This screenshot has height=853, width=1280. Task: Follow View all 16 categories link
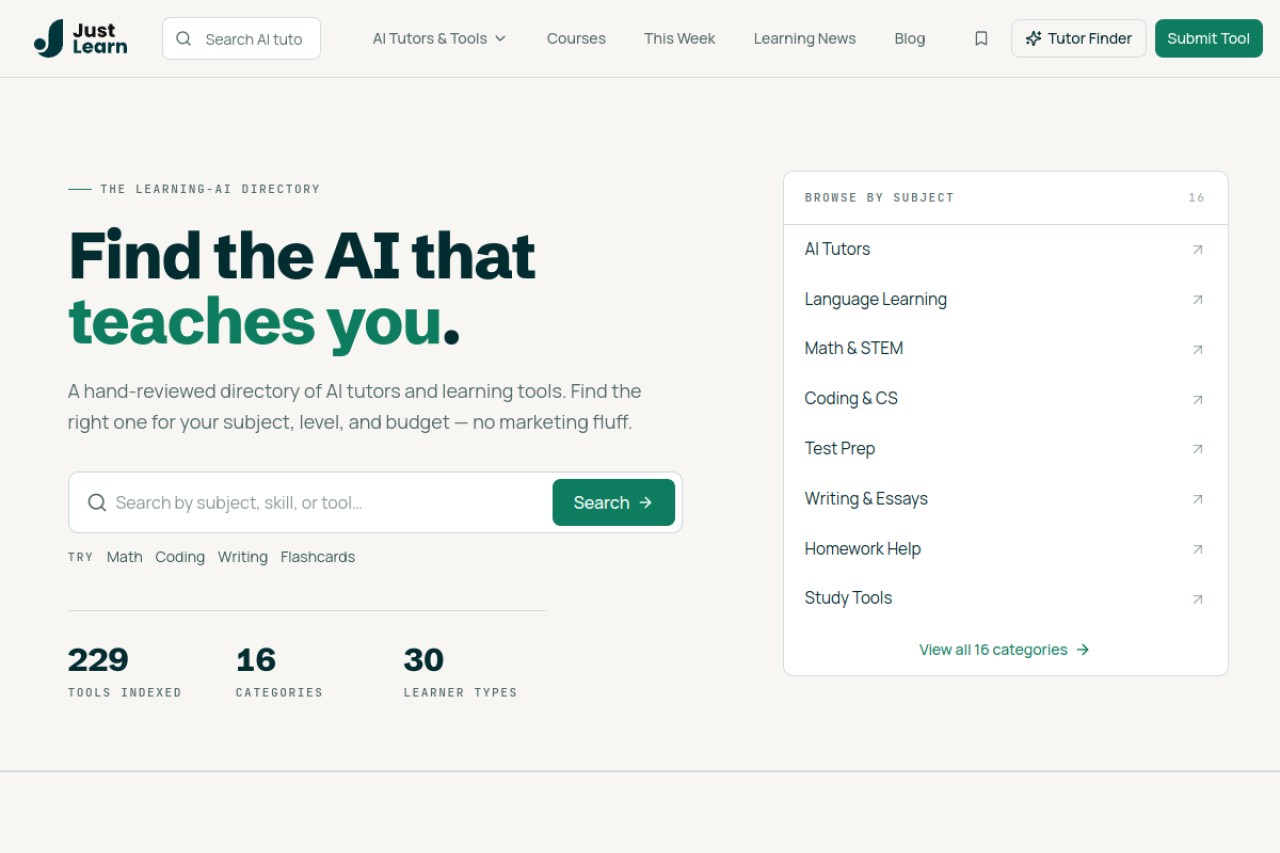pos(1005,650)
